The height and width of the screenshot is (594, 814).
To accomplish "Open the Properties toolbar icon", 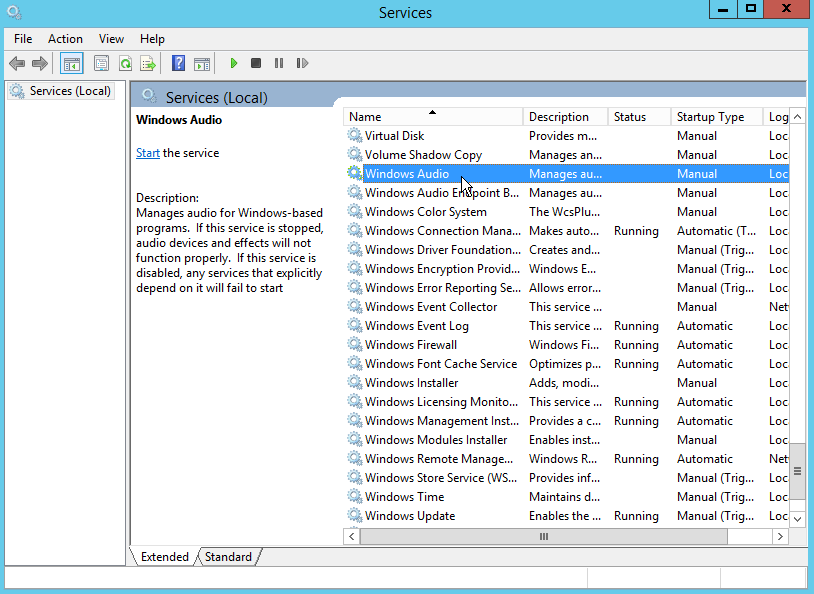I will (101, 63).
